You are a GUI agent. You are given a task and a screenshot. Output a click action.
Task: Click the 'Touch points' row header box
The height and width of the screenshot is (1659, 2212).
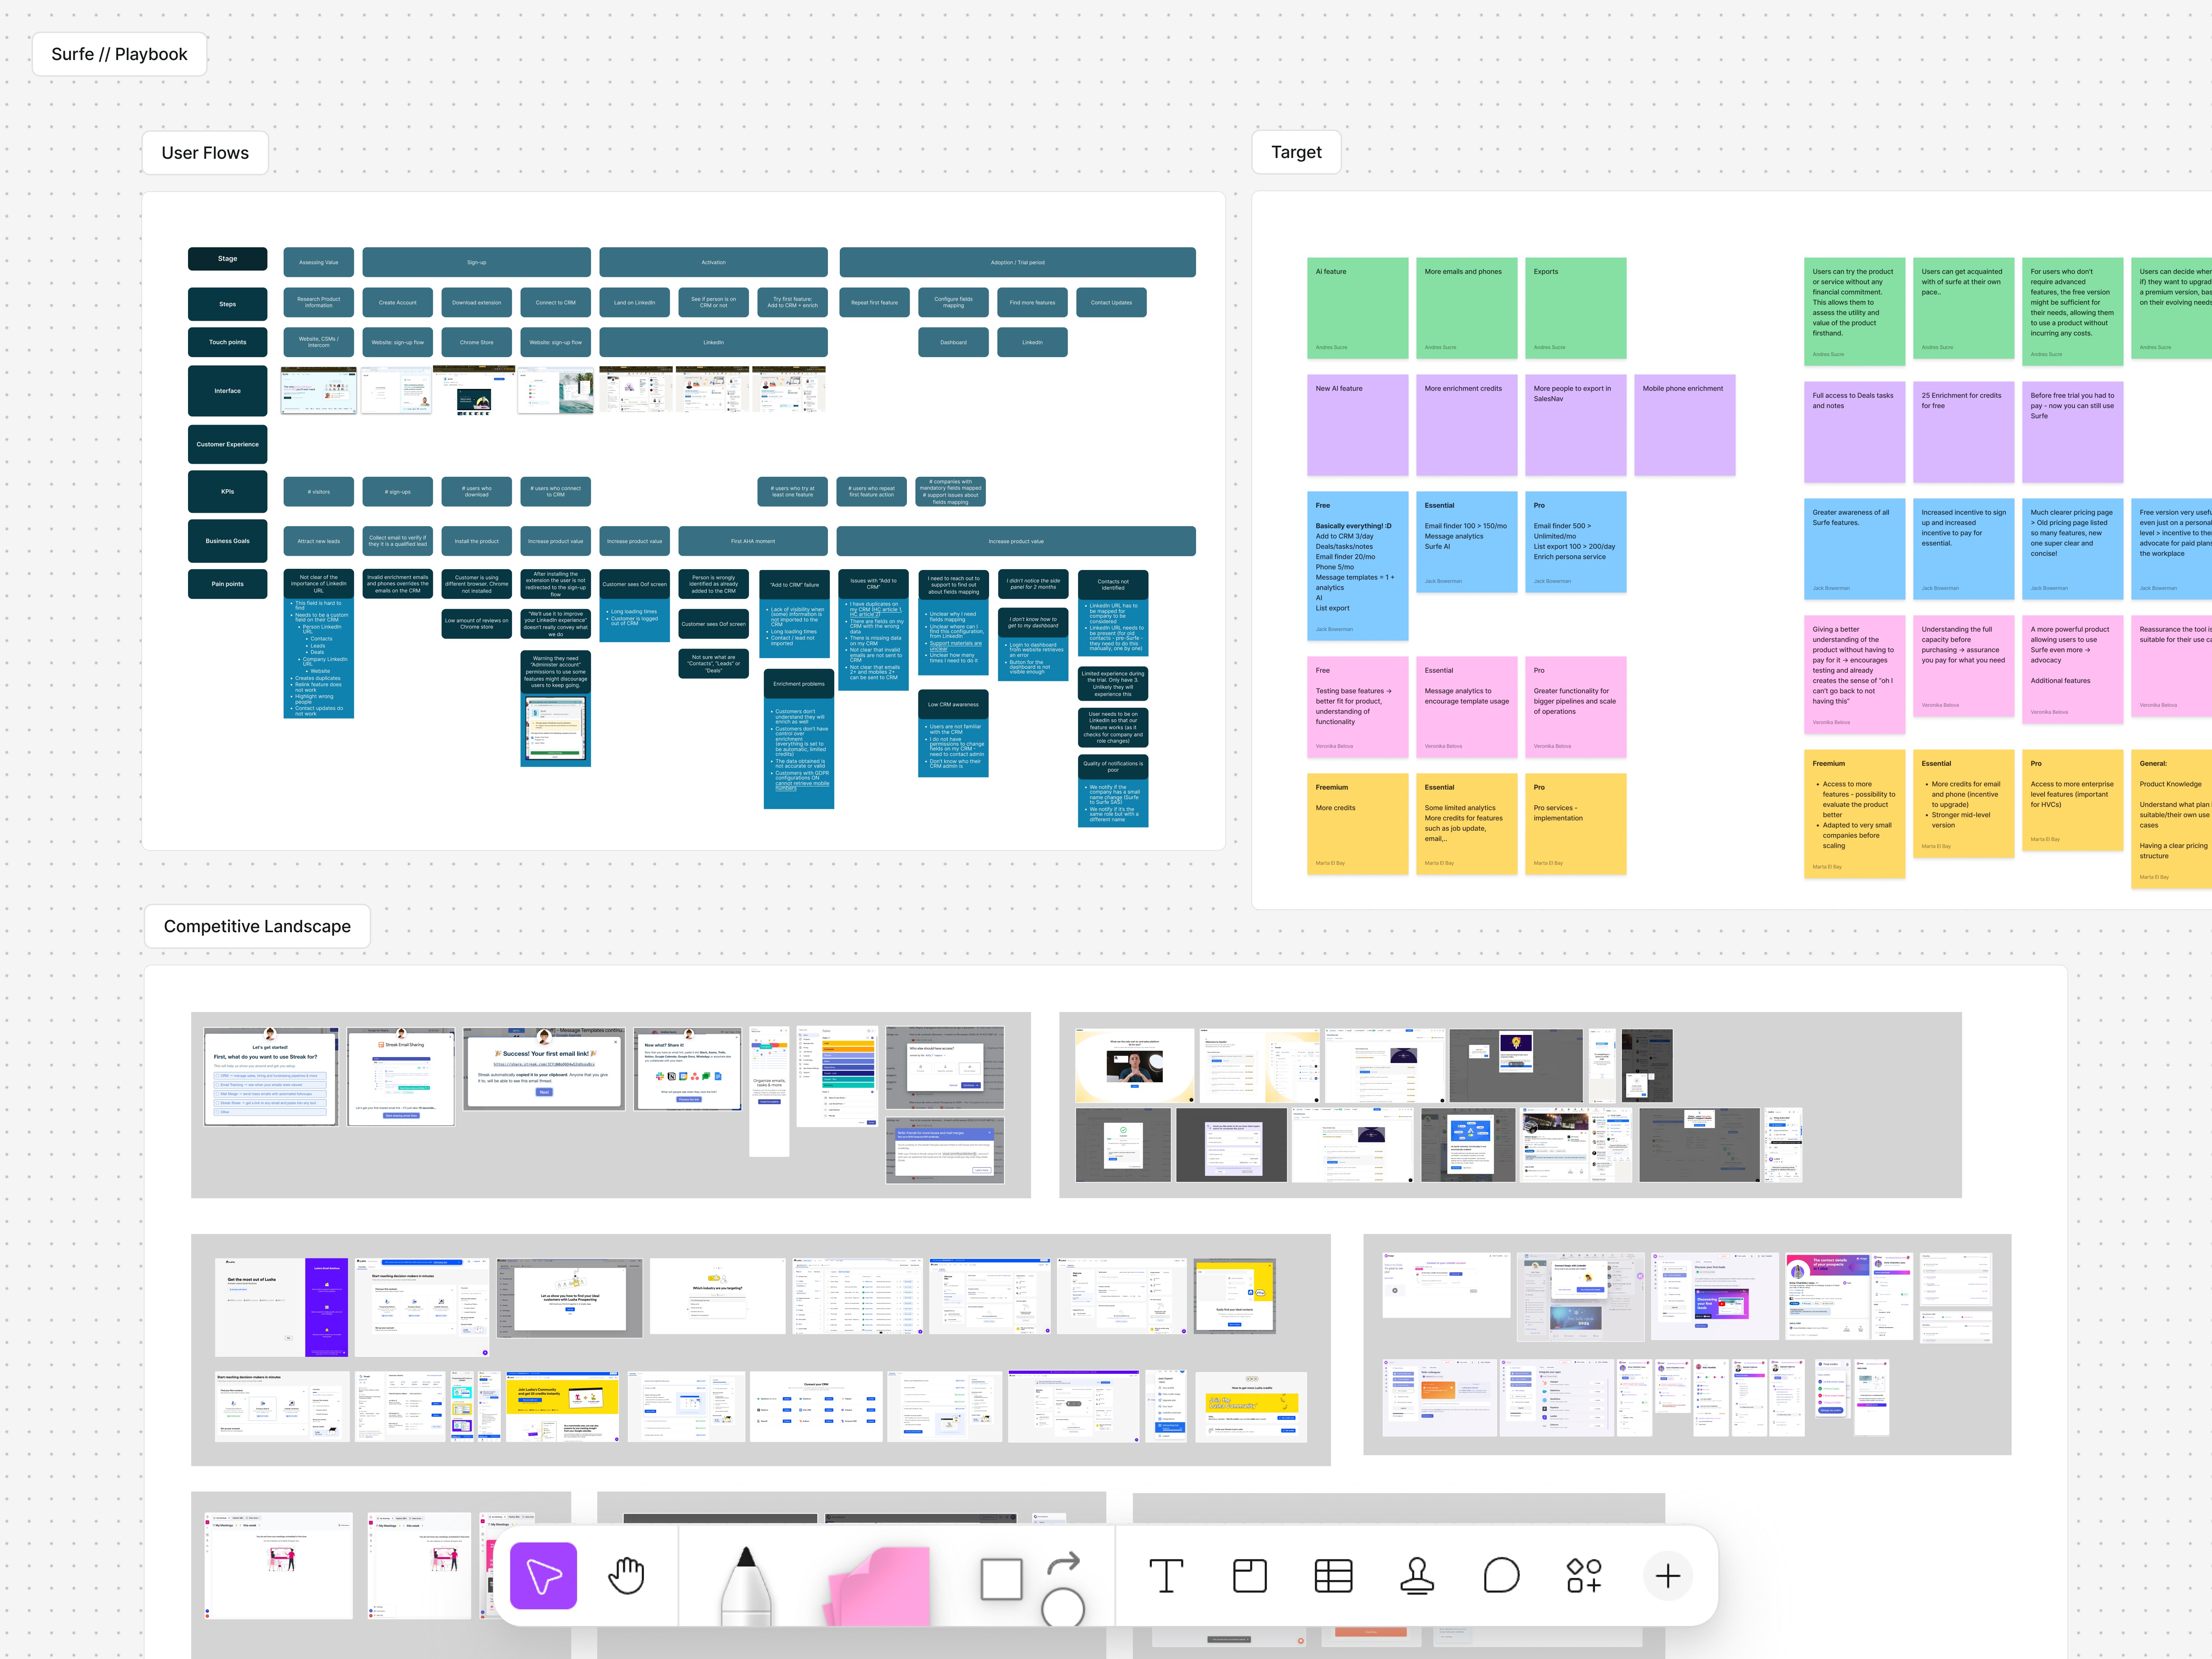coord(228,342)
